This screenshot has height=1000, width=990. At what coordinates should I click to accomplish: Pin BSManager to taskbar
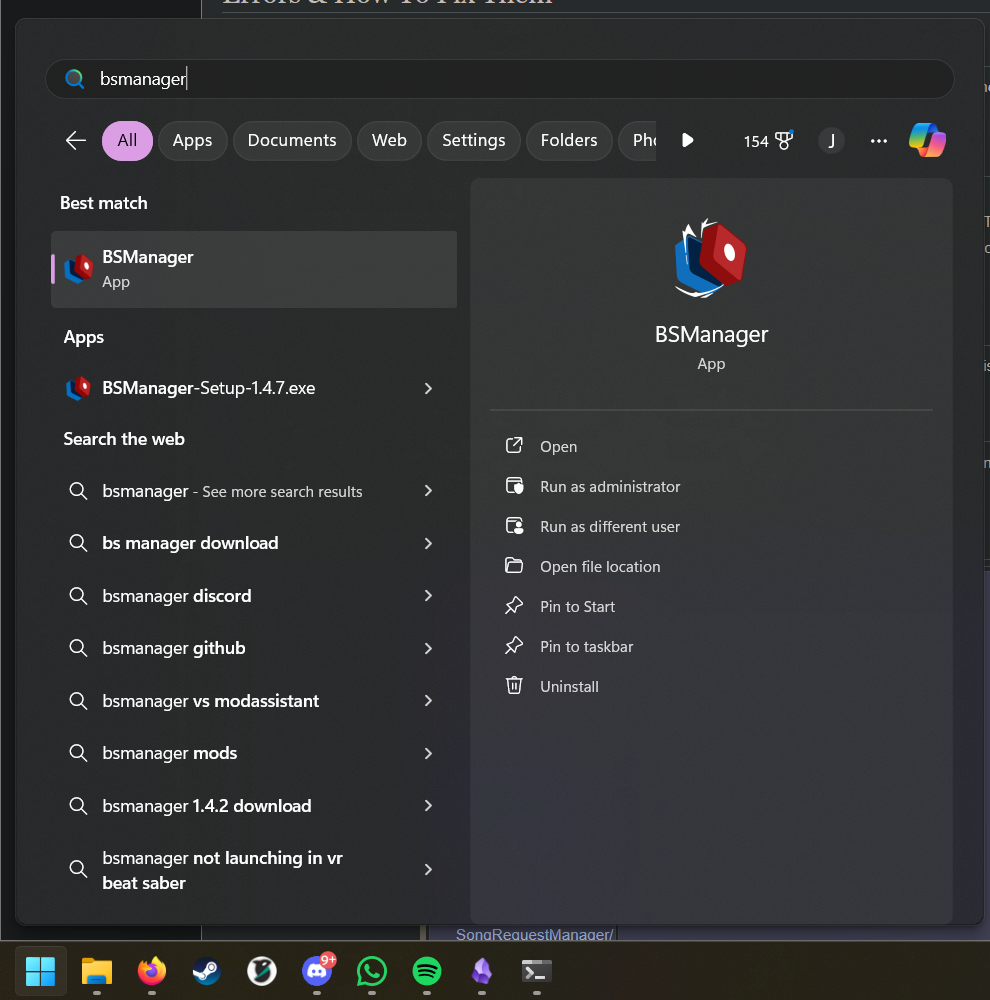586,647
